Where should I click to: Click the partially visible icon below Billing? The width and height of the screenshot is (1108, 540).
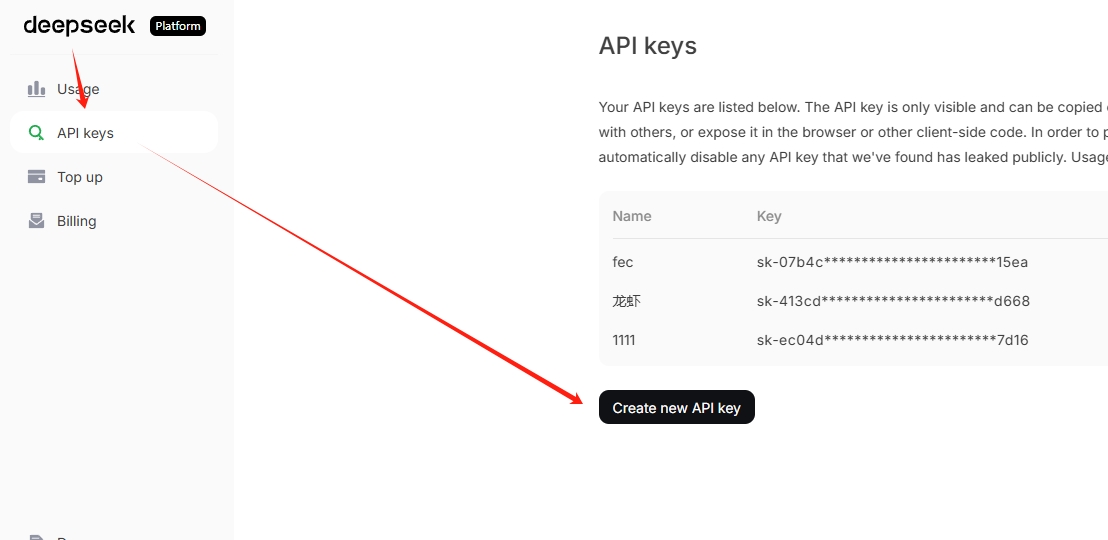pos(36,537)
